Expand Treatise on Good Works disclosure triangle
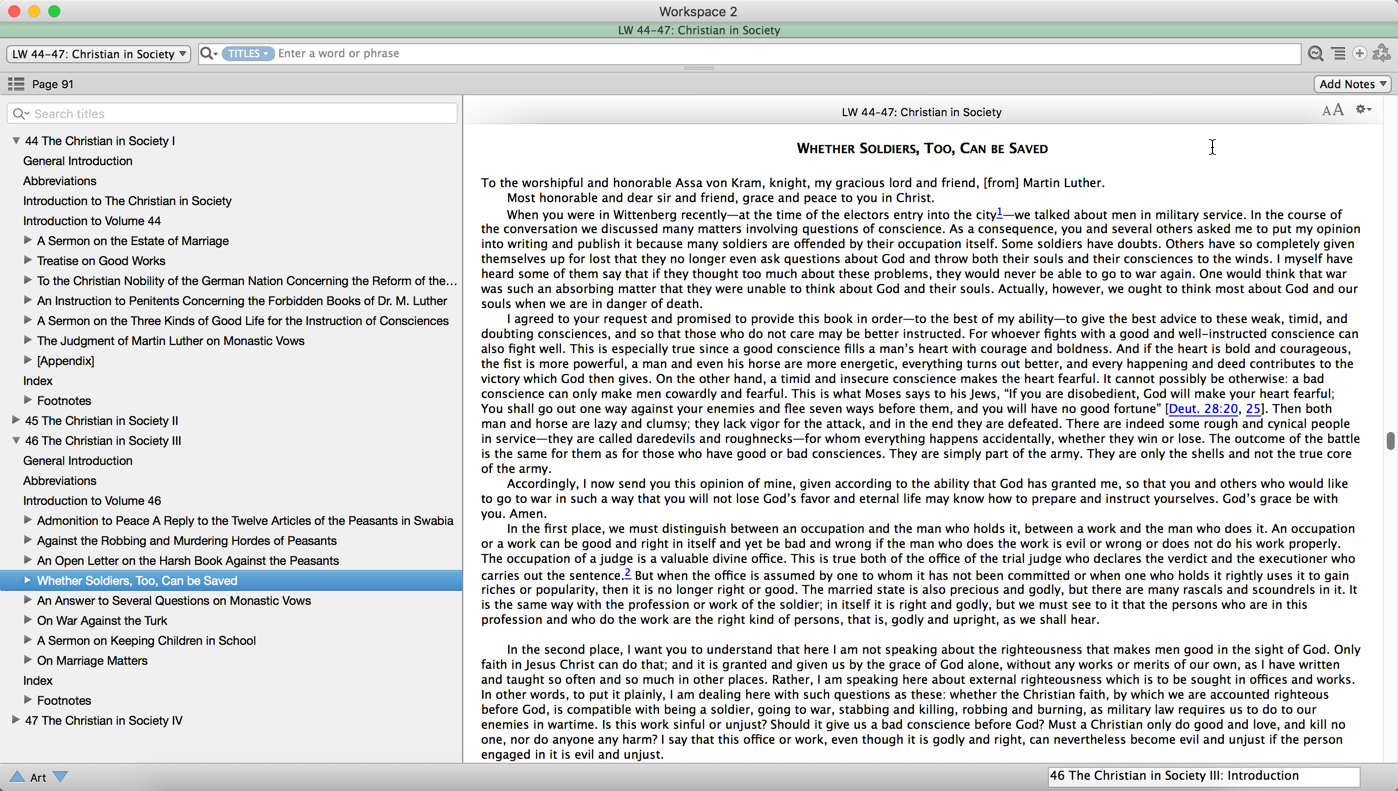The width and height of the screenshot is (1398, 791). (x=28, y=261)
